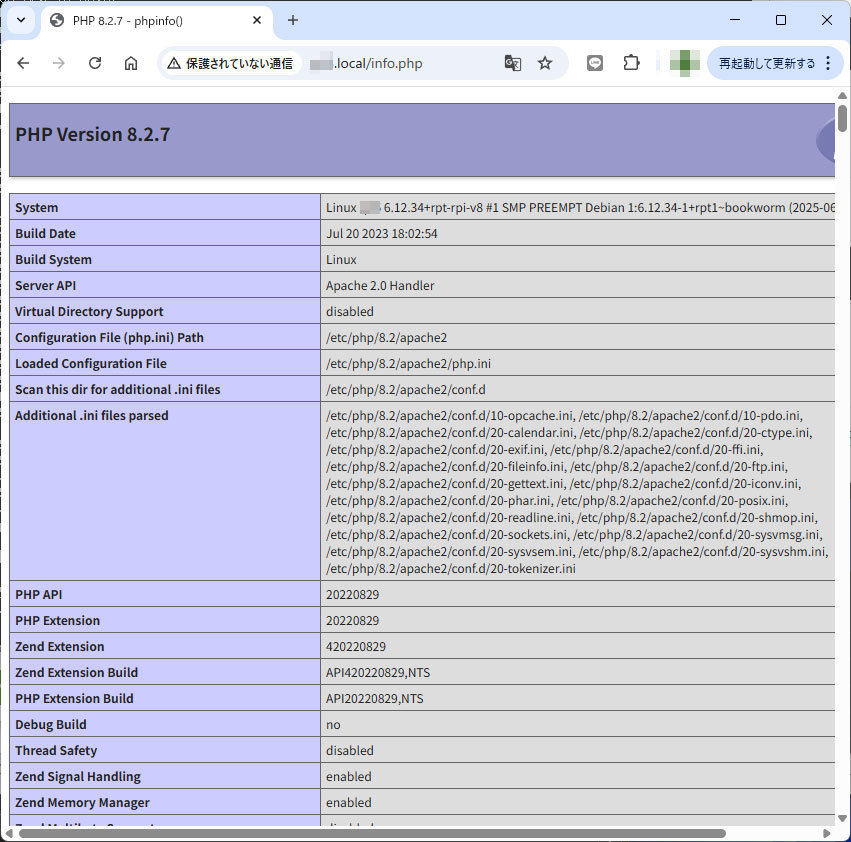Click the System row label

(x=36, y=207)
